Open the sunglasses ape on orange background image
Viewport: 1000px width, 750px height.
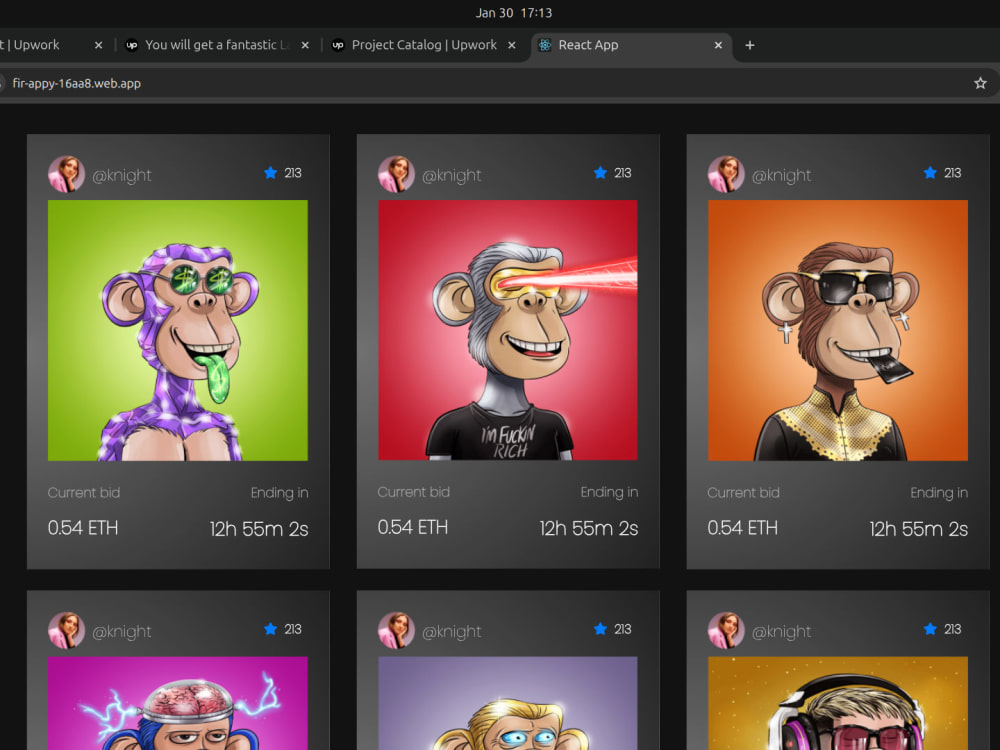[838, 330]
